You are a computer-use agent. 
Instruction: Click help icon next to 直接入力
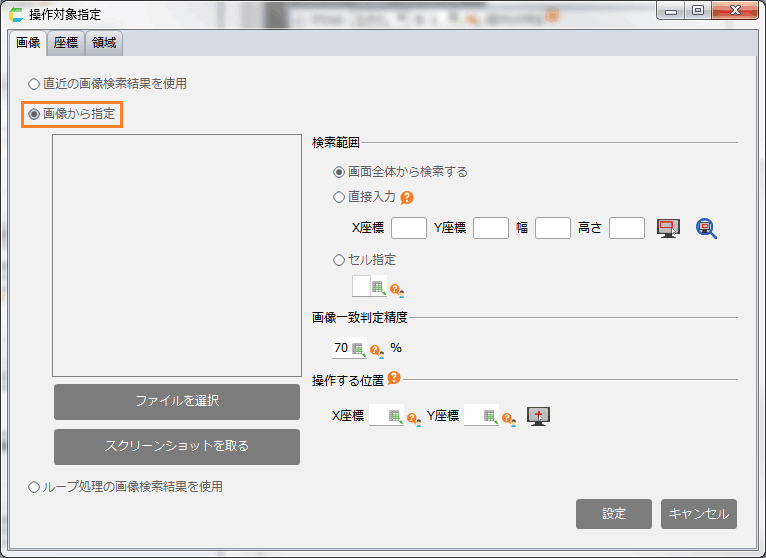click(x=407, y=198)
